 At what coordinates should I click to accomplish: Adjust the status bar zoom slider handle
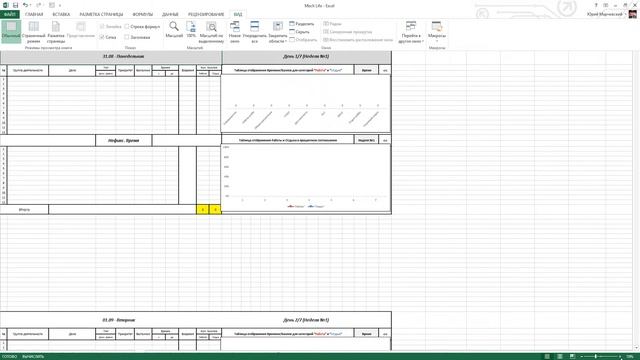596,357
